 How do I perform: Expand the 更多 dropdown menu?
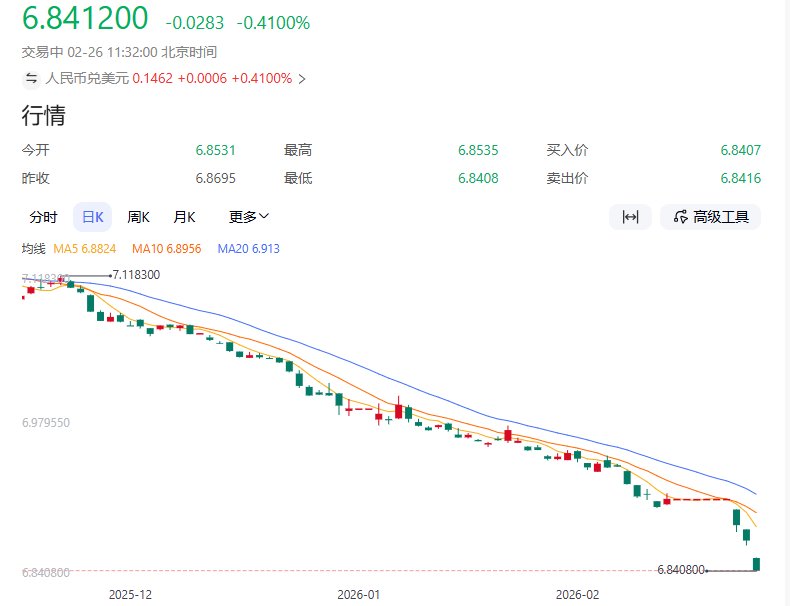249,217
